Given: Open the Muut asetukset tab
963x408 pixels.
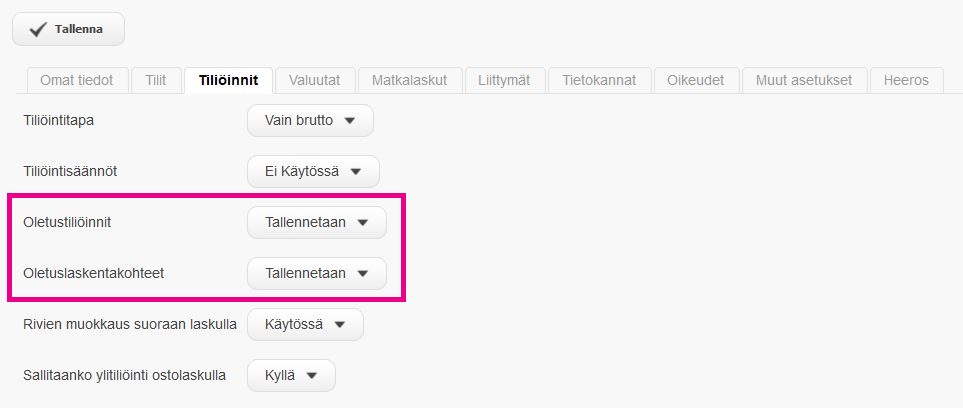Looking at the screenshot, I should [804, 80].
